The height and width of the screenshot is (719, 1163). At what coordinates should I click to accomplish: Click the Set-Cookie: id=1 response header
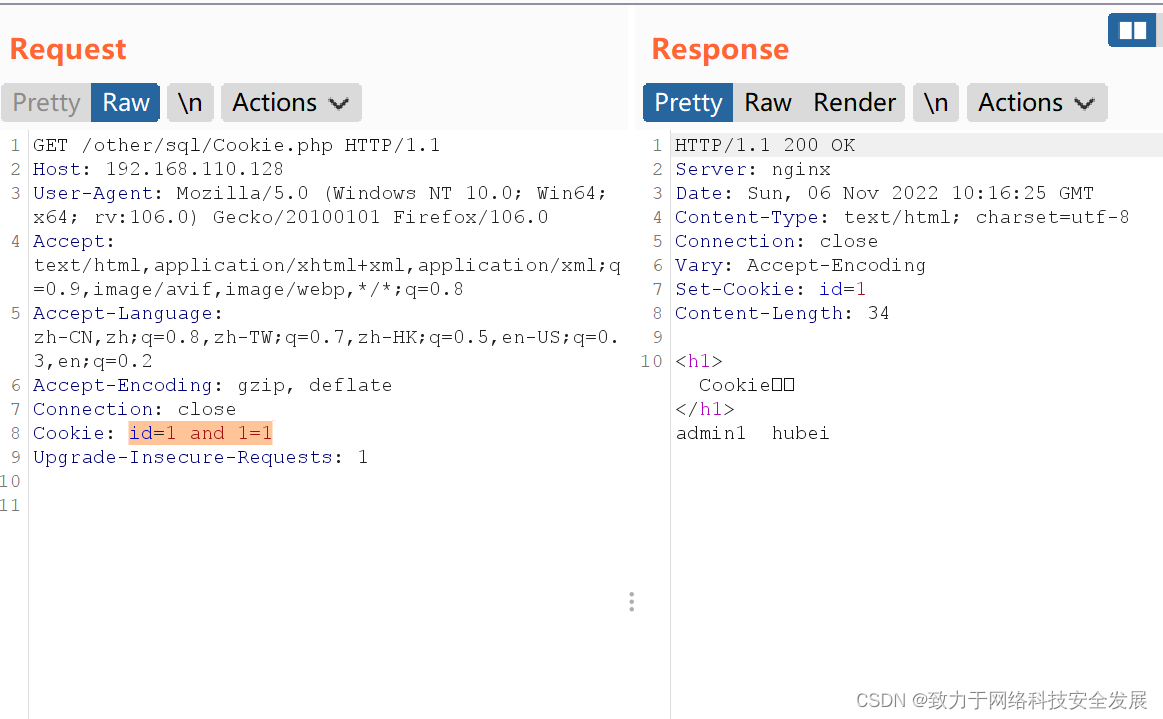[770, 289]
